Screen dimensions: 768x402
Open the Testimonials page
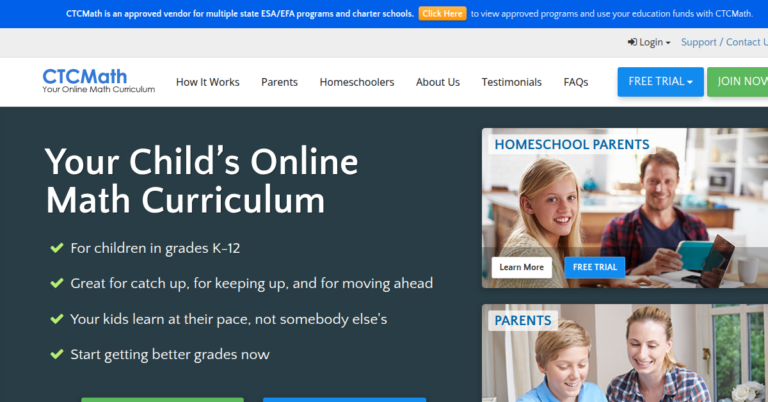(x=511, y=82)
